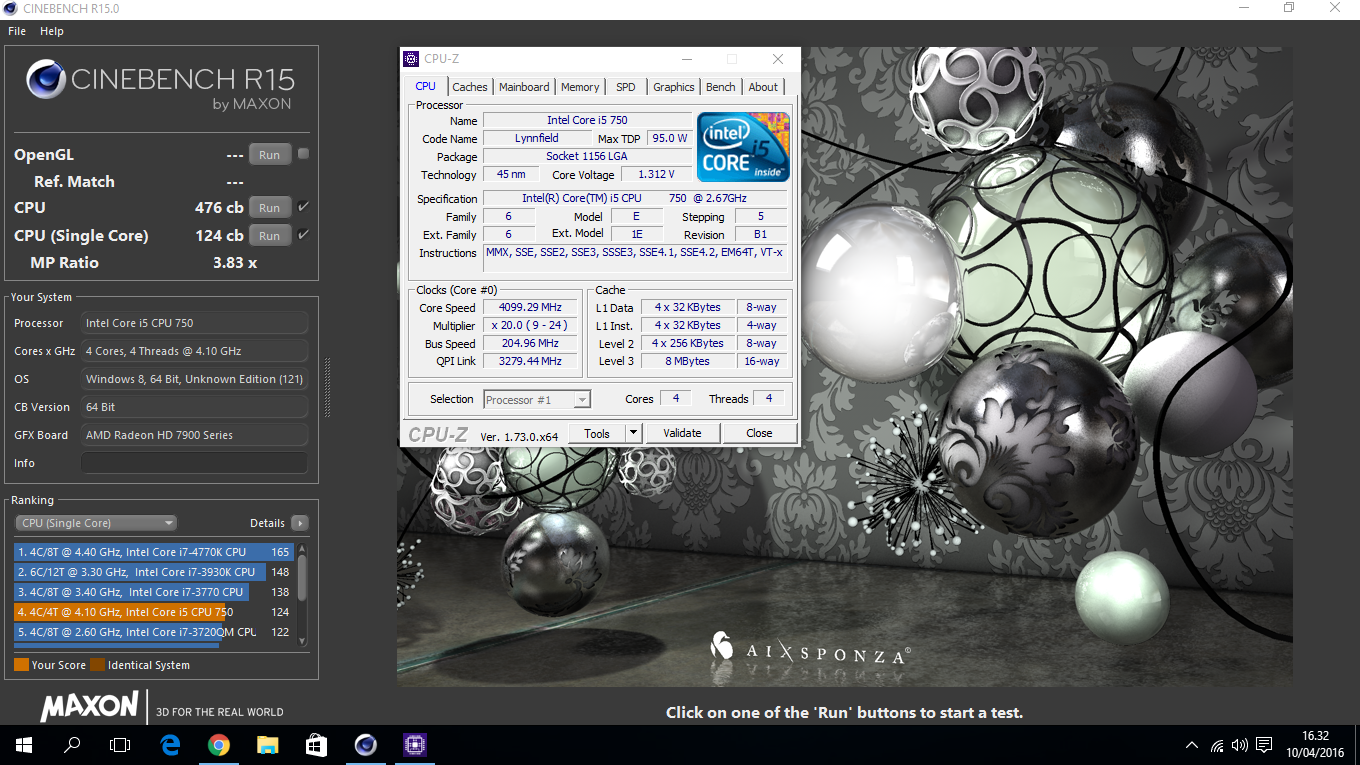Open the taskbar clock showing 16.32
The width and height of the screenshot is (1360, 765).
tap(1315, 745)
